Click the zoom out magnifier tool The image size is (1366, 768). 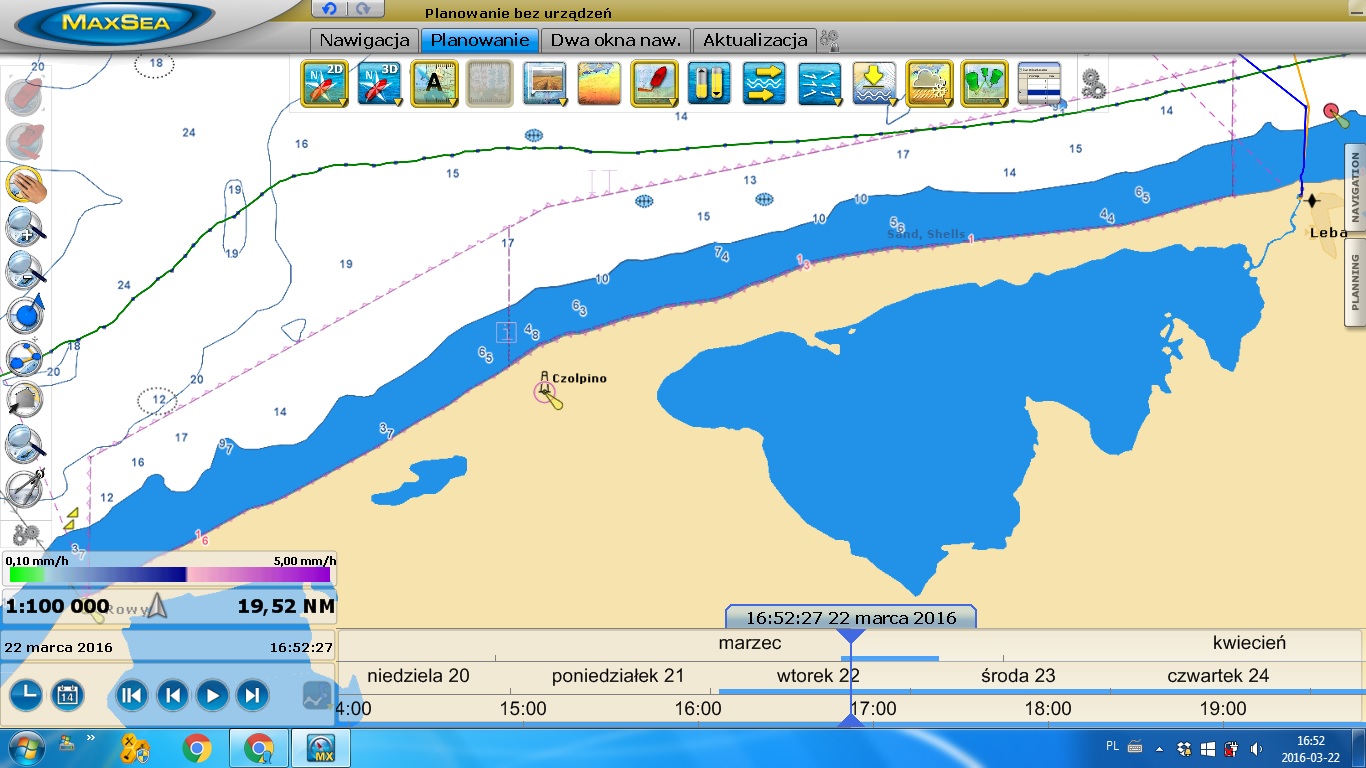click(24, 270)
